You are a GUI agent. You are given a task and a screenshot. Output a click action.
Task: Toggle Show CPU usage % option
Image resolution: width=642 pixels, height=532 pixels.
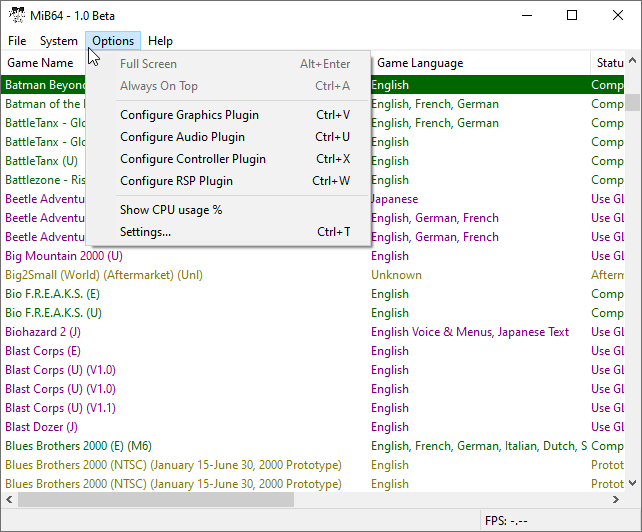[171, 210]
